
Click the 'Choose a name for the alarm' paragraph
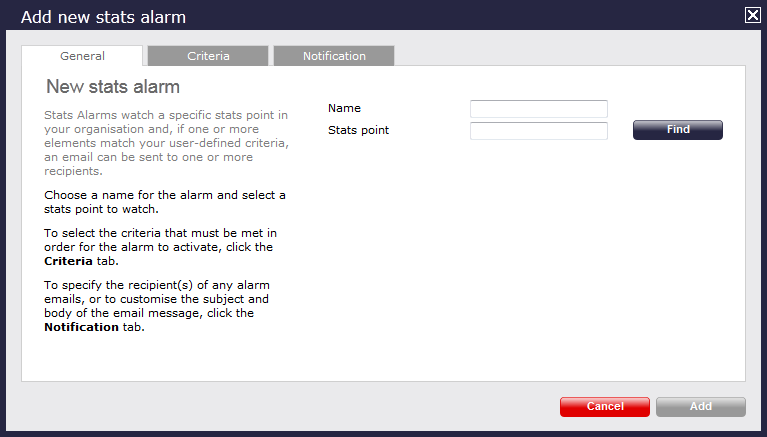(x=165, y=202)
